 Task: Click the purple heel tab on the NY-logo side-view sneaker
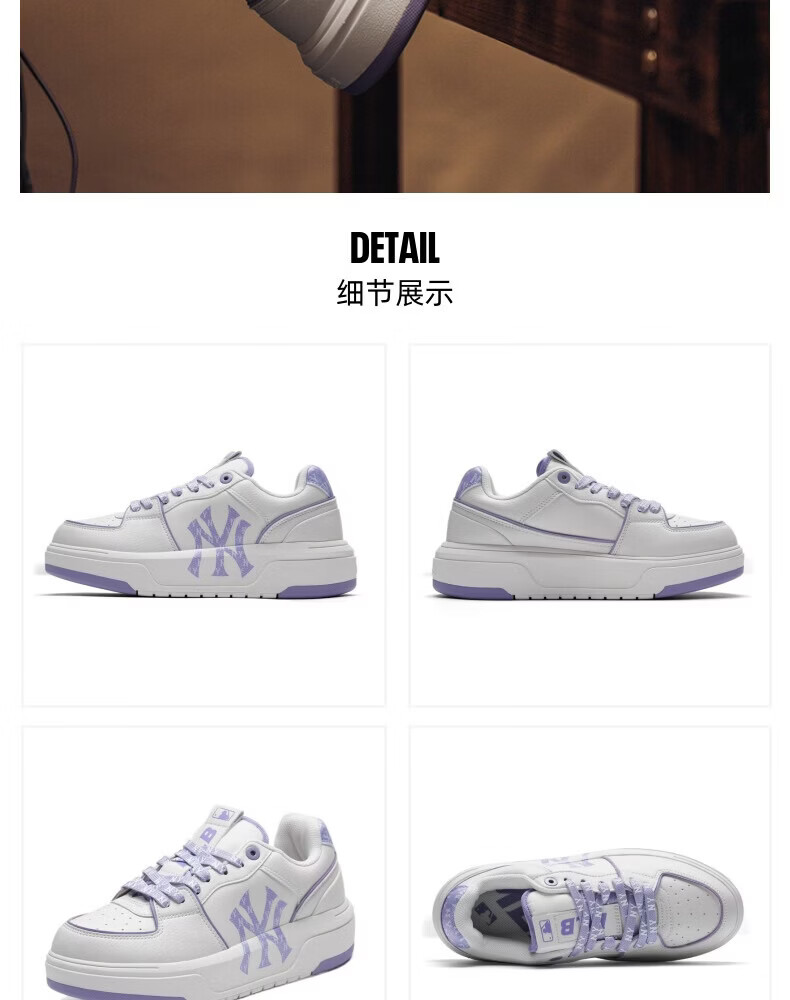(318, 480)
